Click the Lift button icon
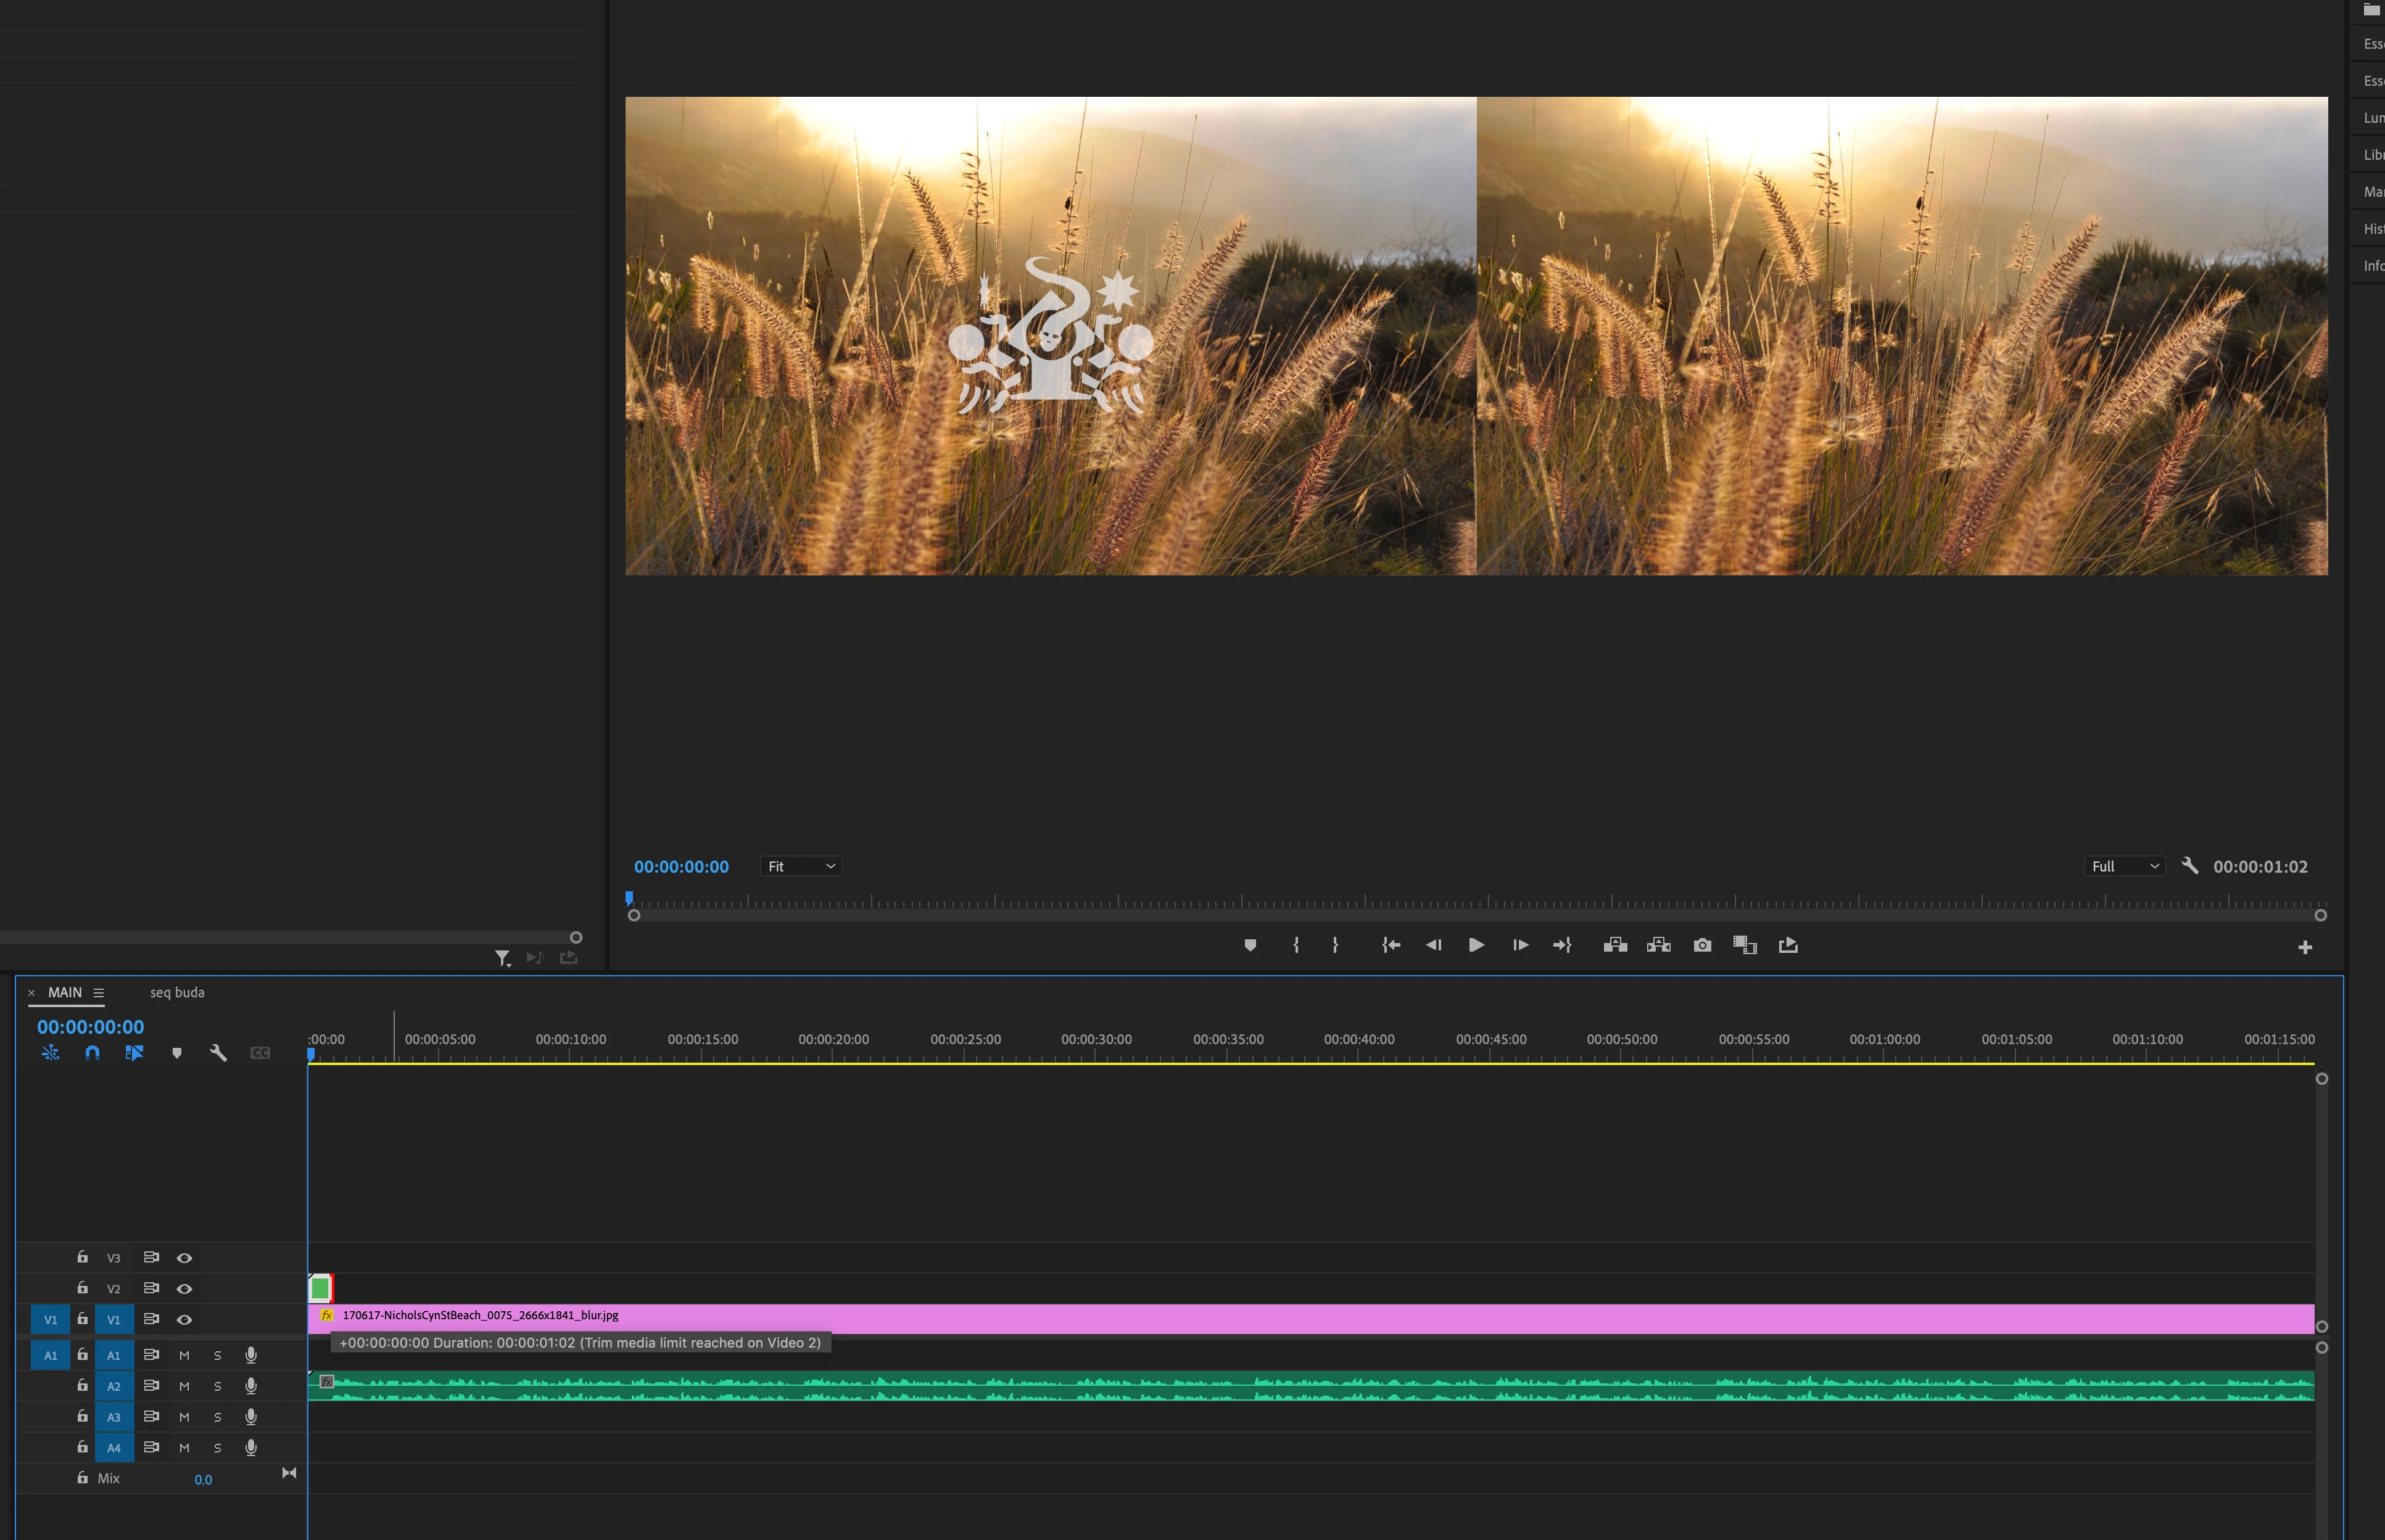This screenshot has width=2385, height=1540. coord(1615,945)
